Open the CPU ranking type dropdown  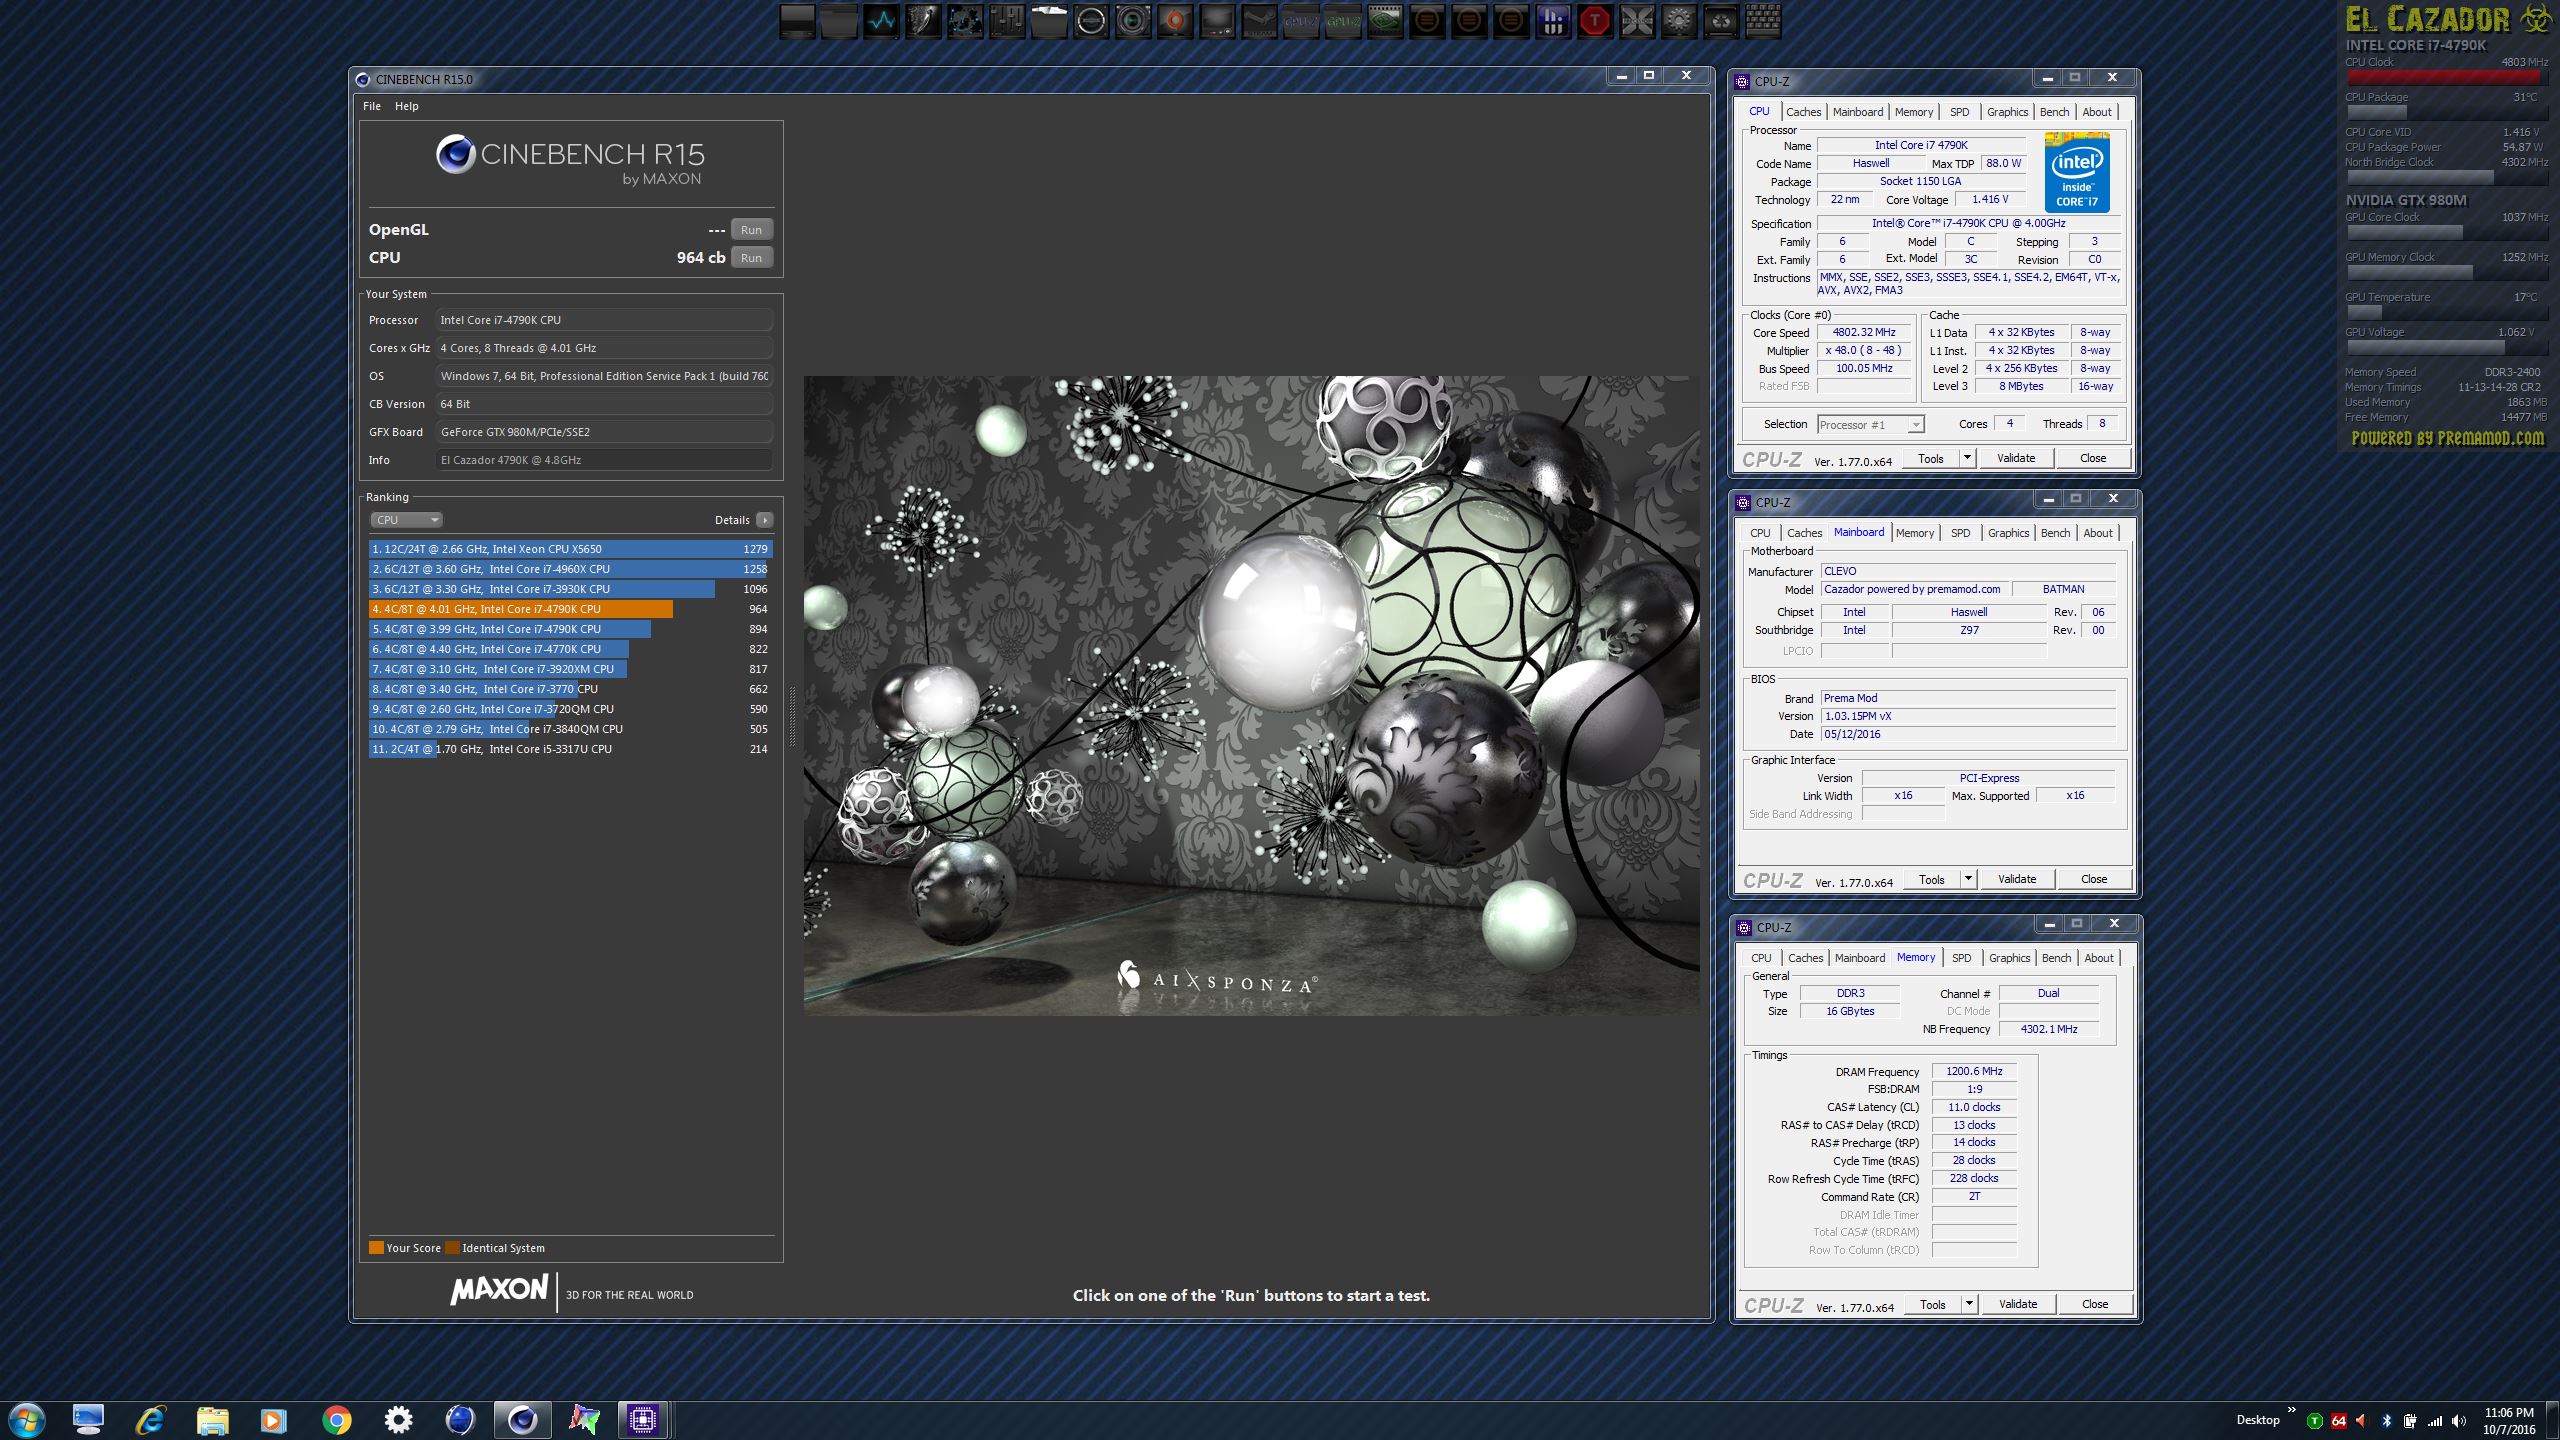point(406,520)
